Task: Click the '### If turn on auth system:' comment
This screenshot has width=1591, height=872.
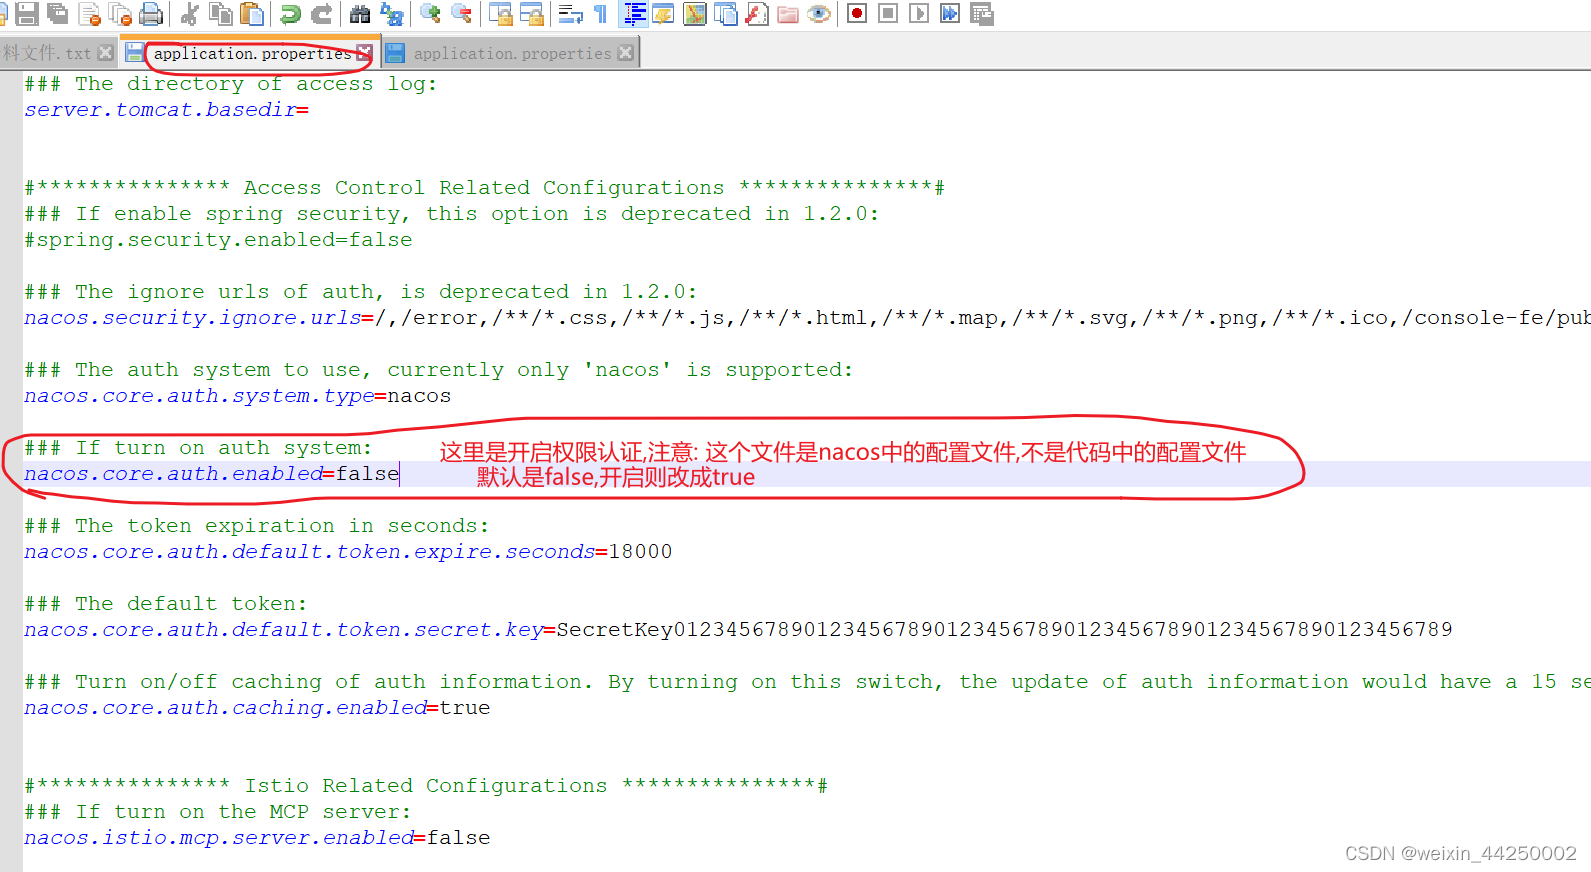Action: [198, 448]
